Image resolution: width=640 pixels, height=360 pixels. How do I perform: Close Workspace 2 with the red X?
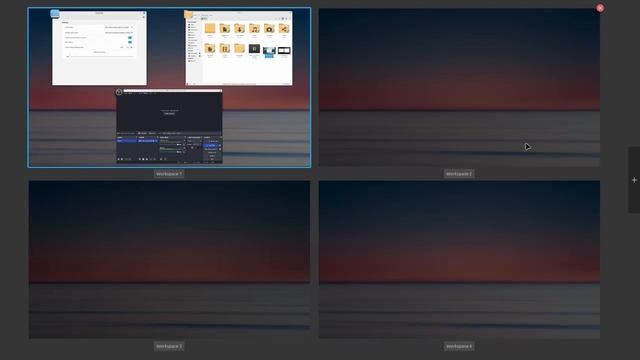click(x=600, y=8)
